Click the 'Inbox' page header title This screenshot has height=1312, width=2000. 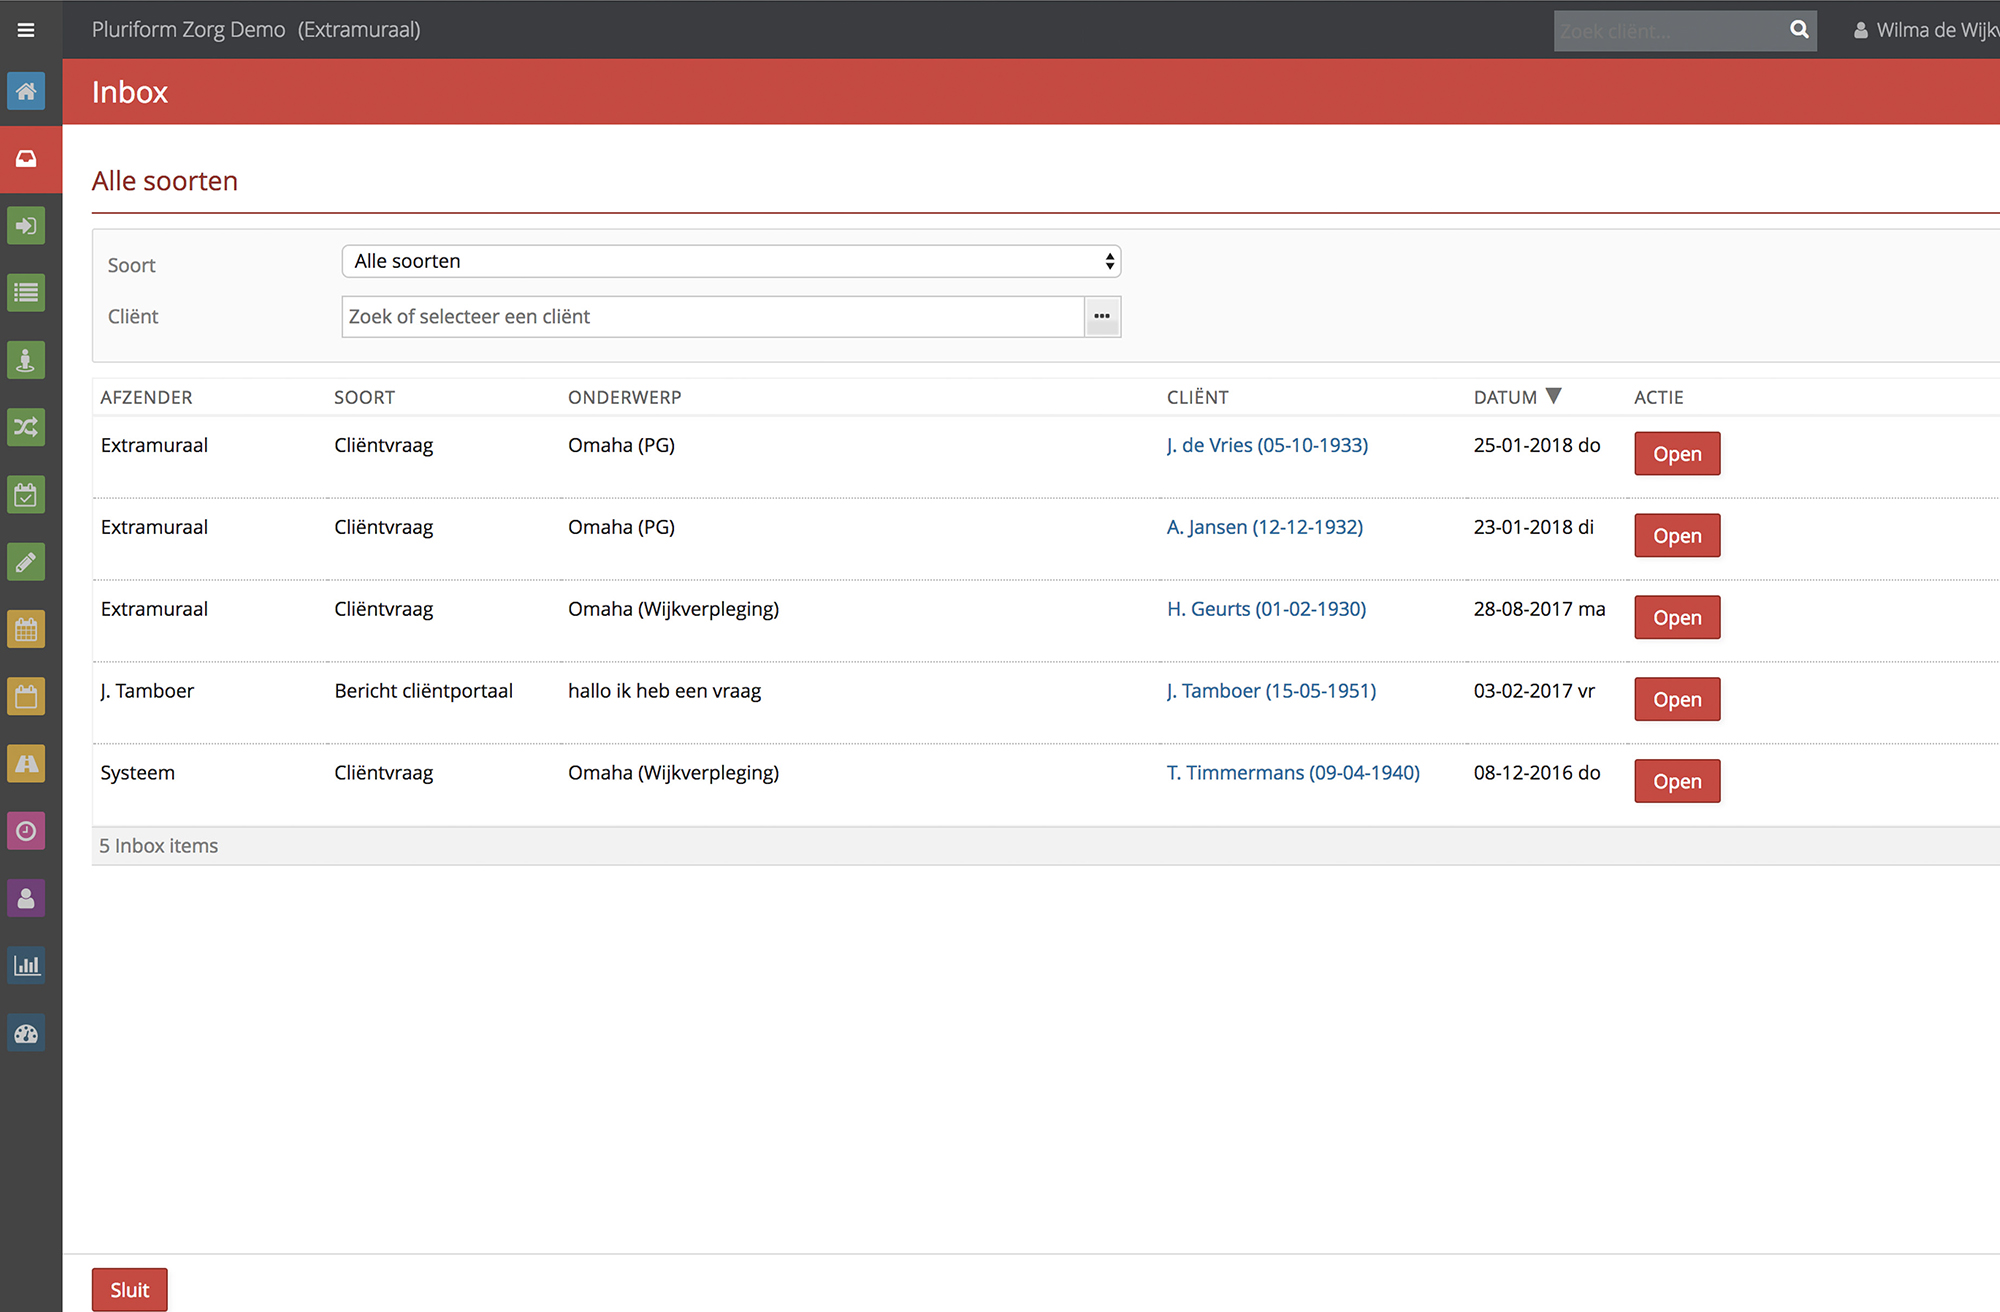click(x=130, y=92)
